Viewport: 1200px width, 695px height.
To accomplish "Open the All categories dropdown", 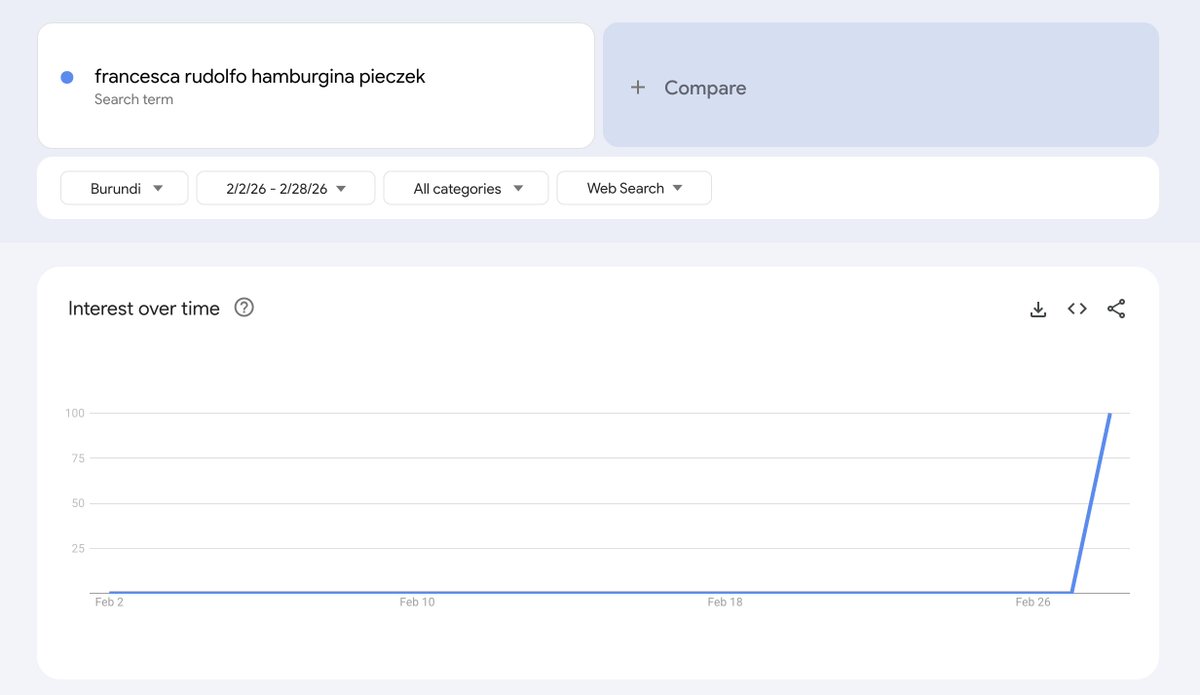I will 466,188.
